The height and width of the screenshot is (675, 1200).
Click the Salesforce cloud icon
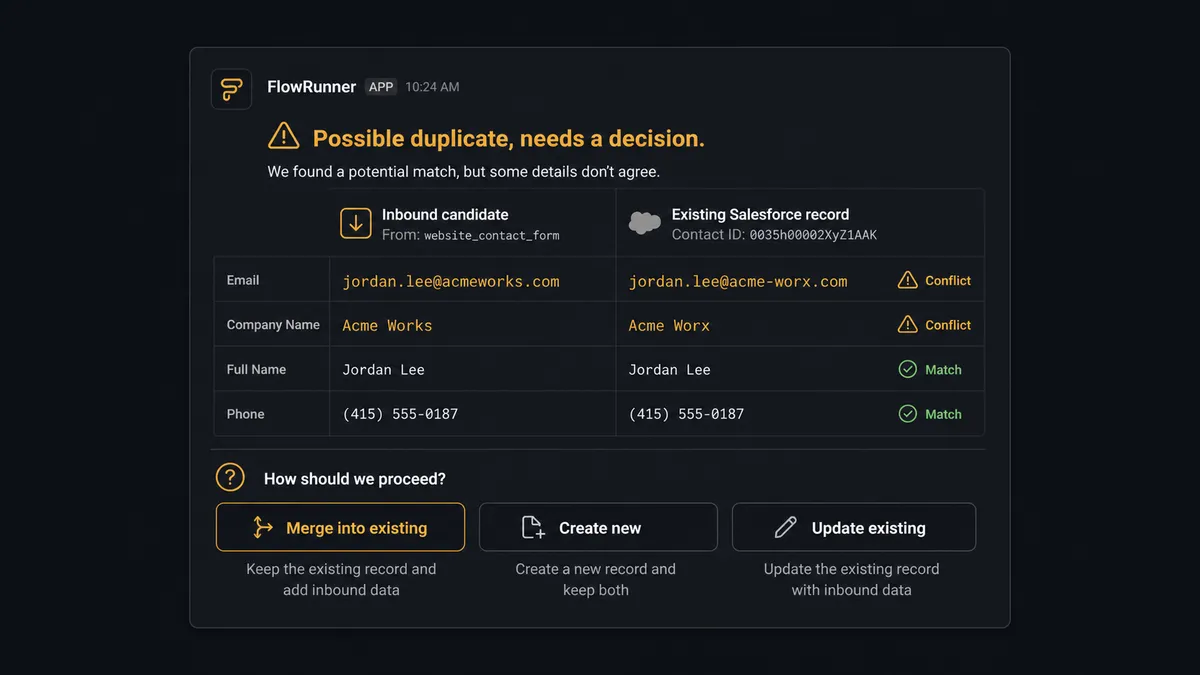pos(645,223)
